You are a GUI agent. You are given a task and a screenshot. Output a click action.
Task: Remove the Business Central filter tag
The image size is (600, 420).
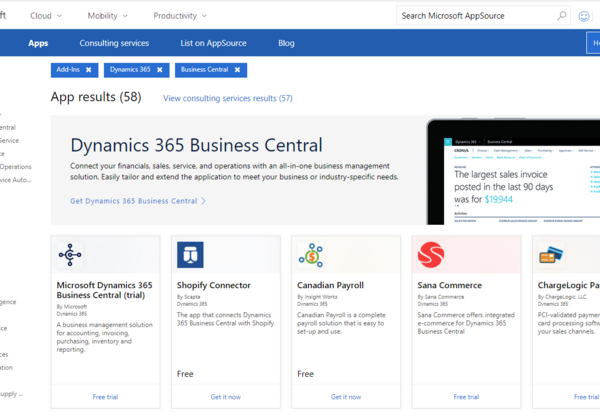pos(238,70)
